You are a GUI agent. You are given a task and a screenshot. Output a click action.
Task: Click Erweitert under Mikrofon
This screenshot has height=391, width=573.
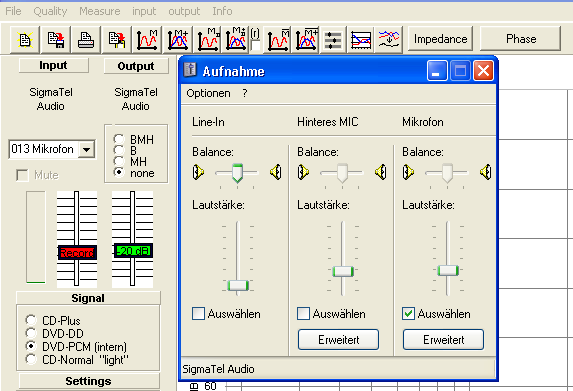point(443,340)
